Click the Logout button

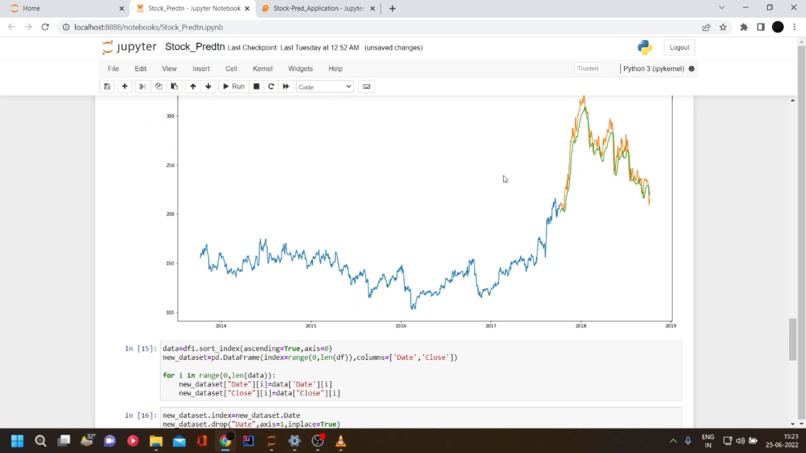(679, 47)
